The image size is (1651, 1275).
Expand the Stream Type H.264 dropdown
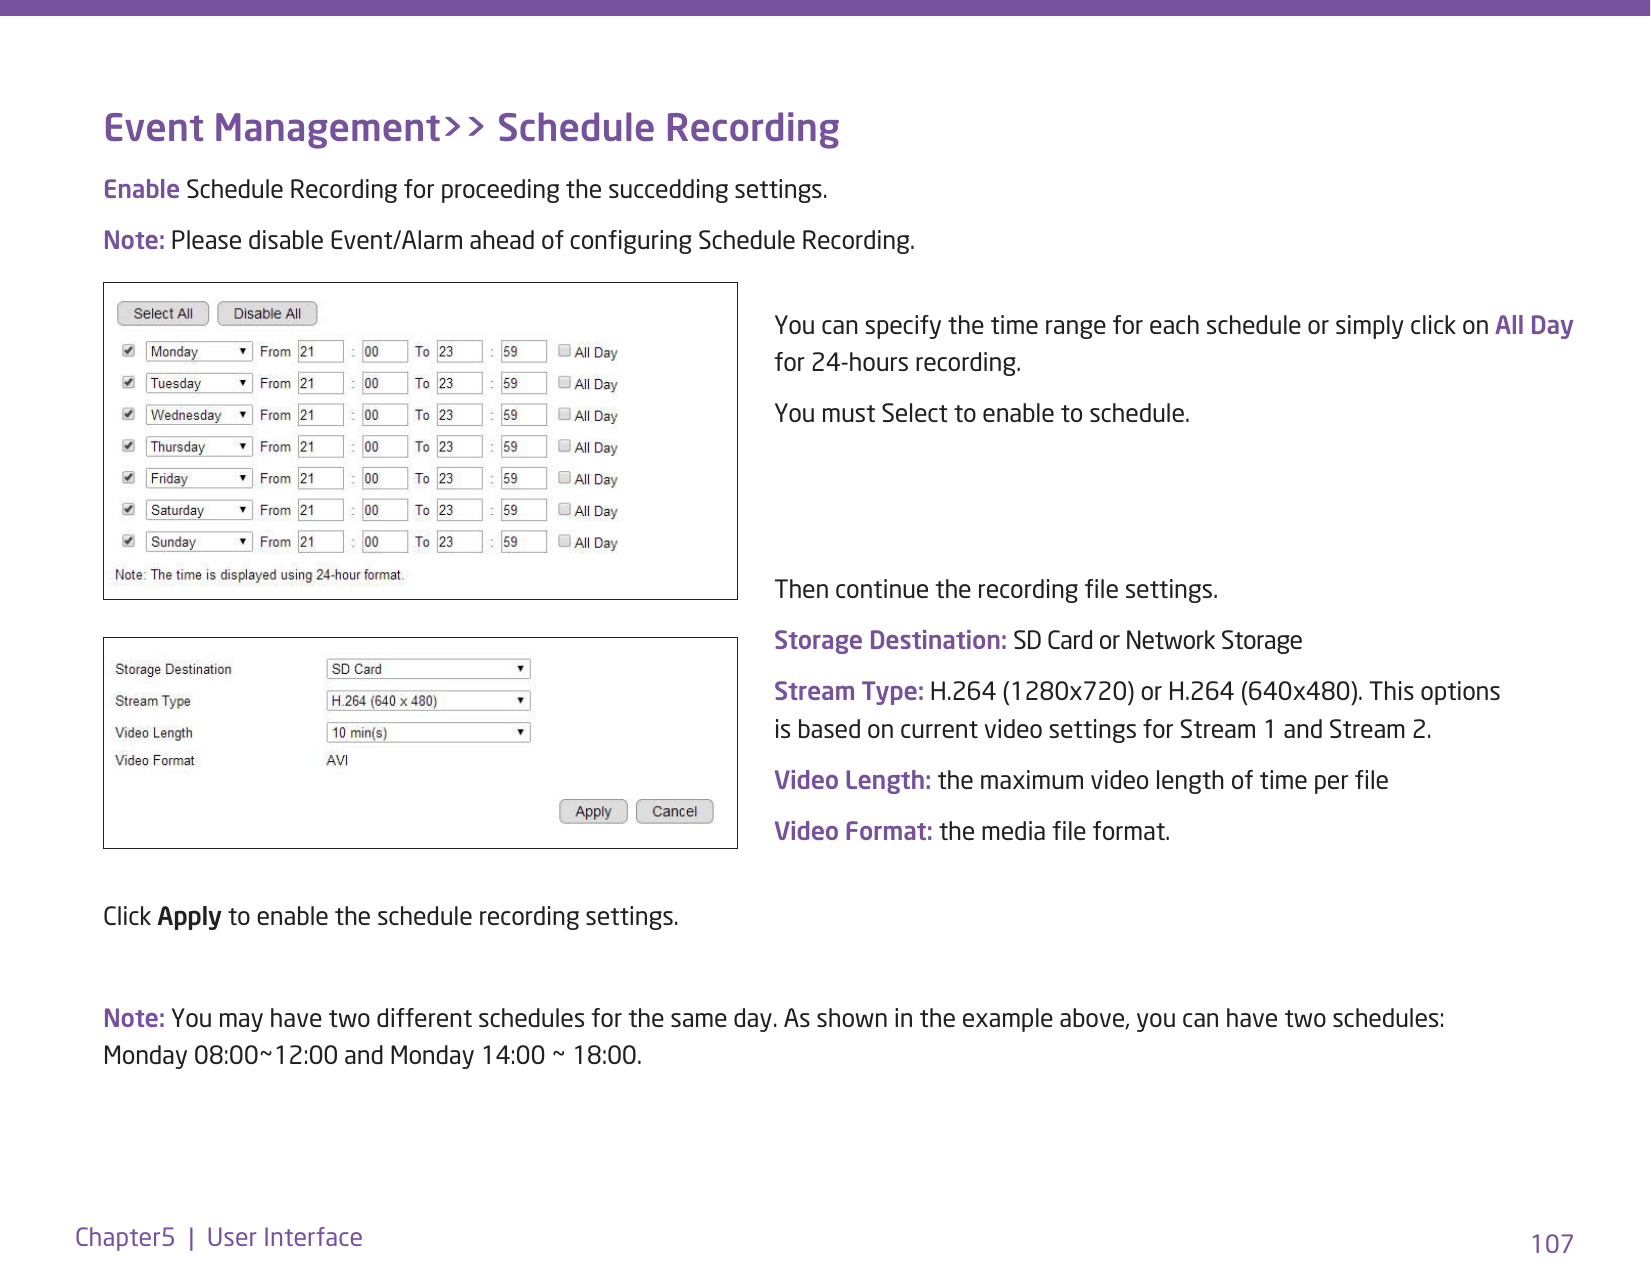tap(428, 701)
